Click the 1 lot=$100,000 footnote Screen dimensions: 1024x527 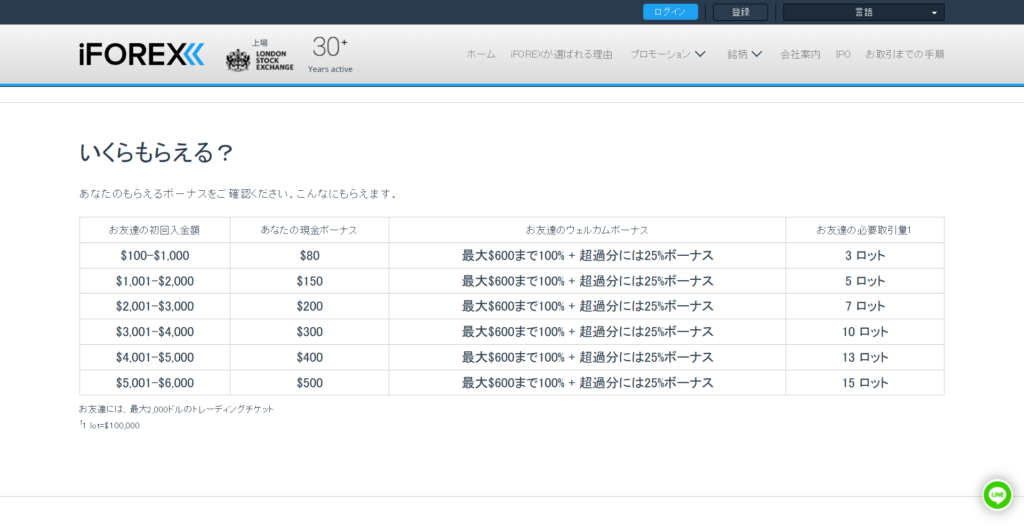pyautogui.click(x=109, y=425)
